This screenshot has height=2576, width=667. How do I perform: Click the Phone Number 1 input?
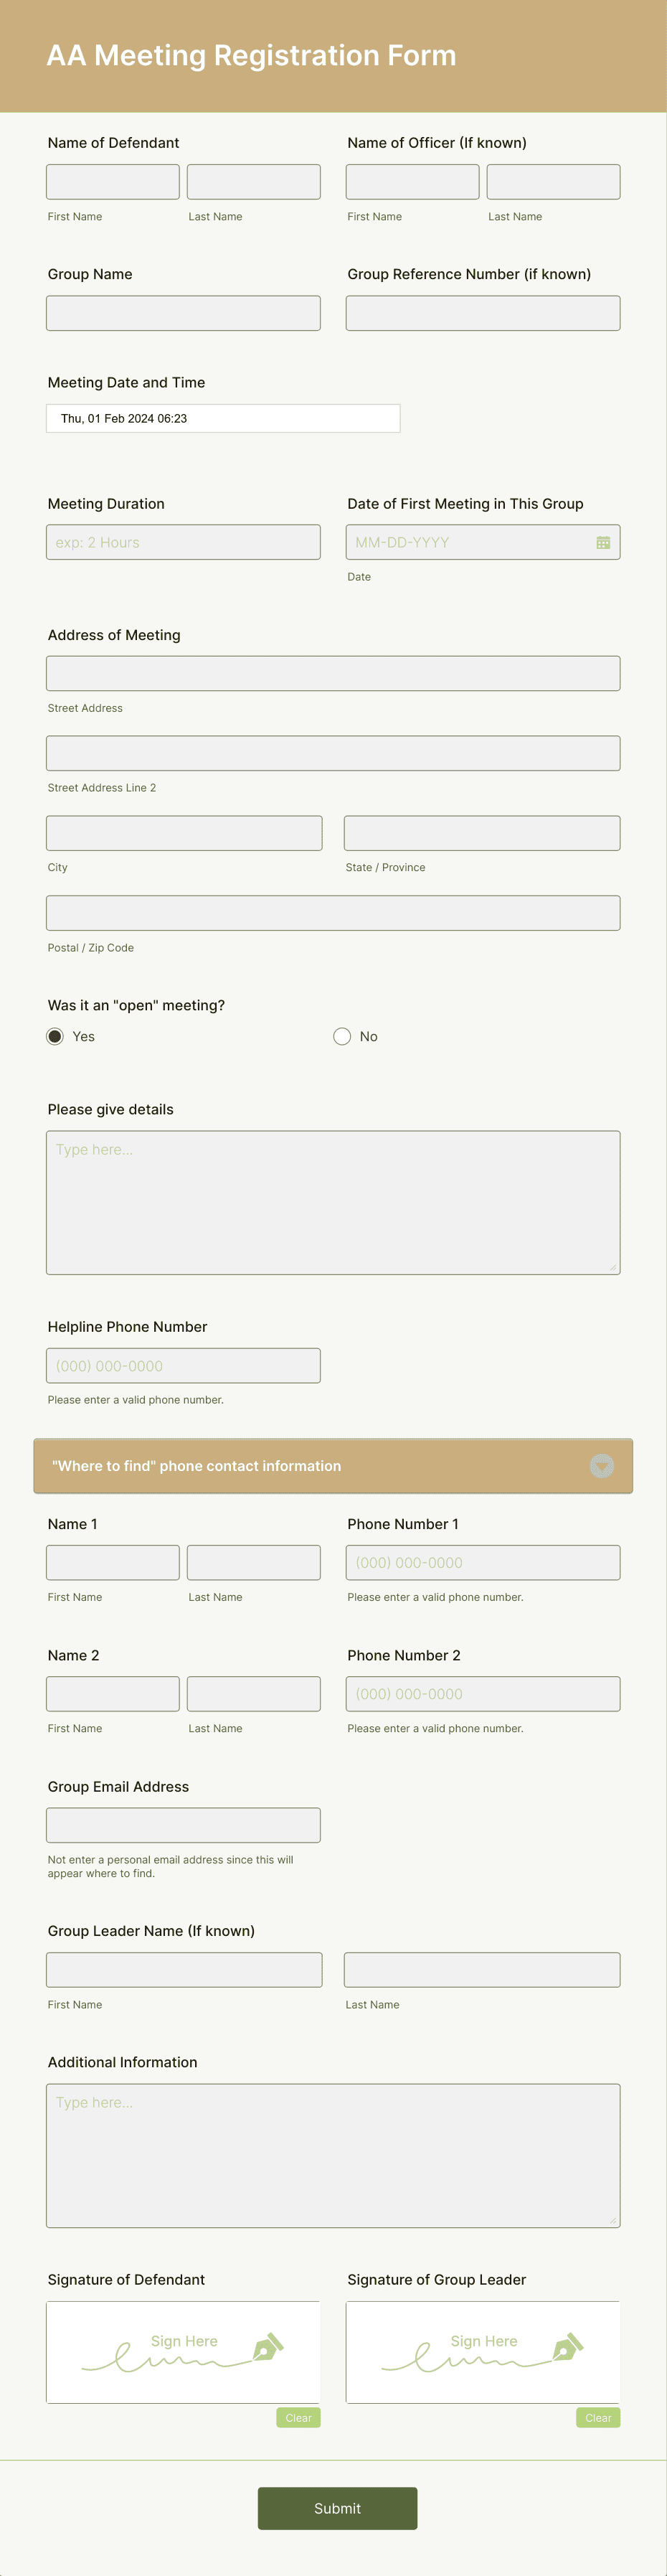point(483,1561)
